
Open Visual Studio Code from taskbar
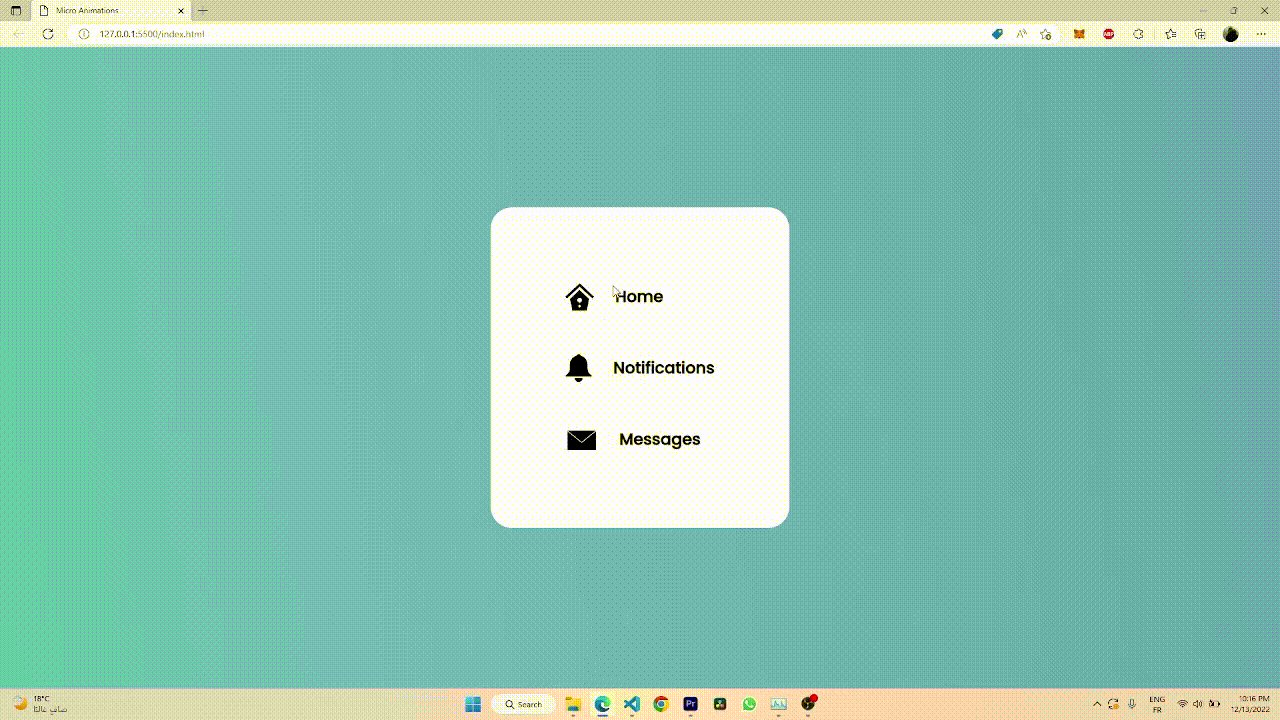tap(631, 704)
